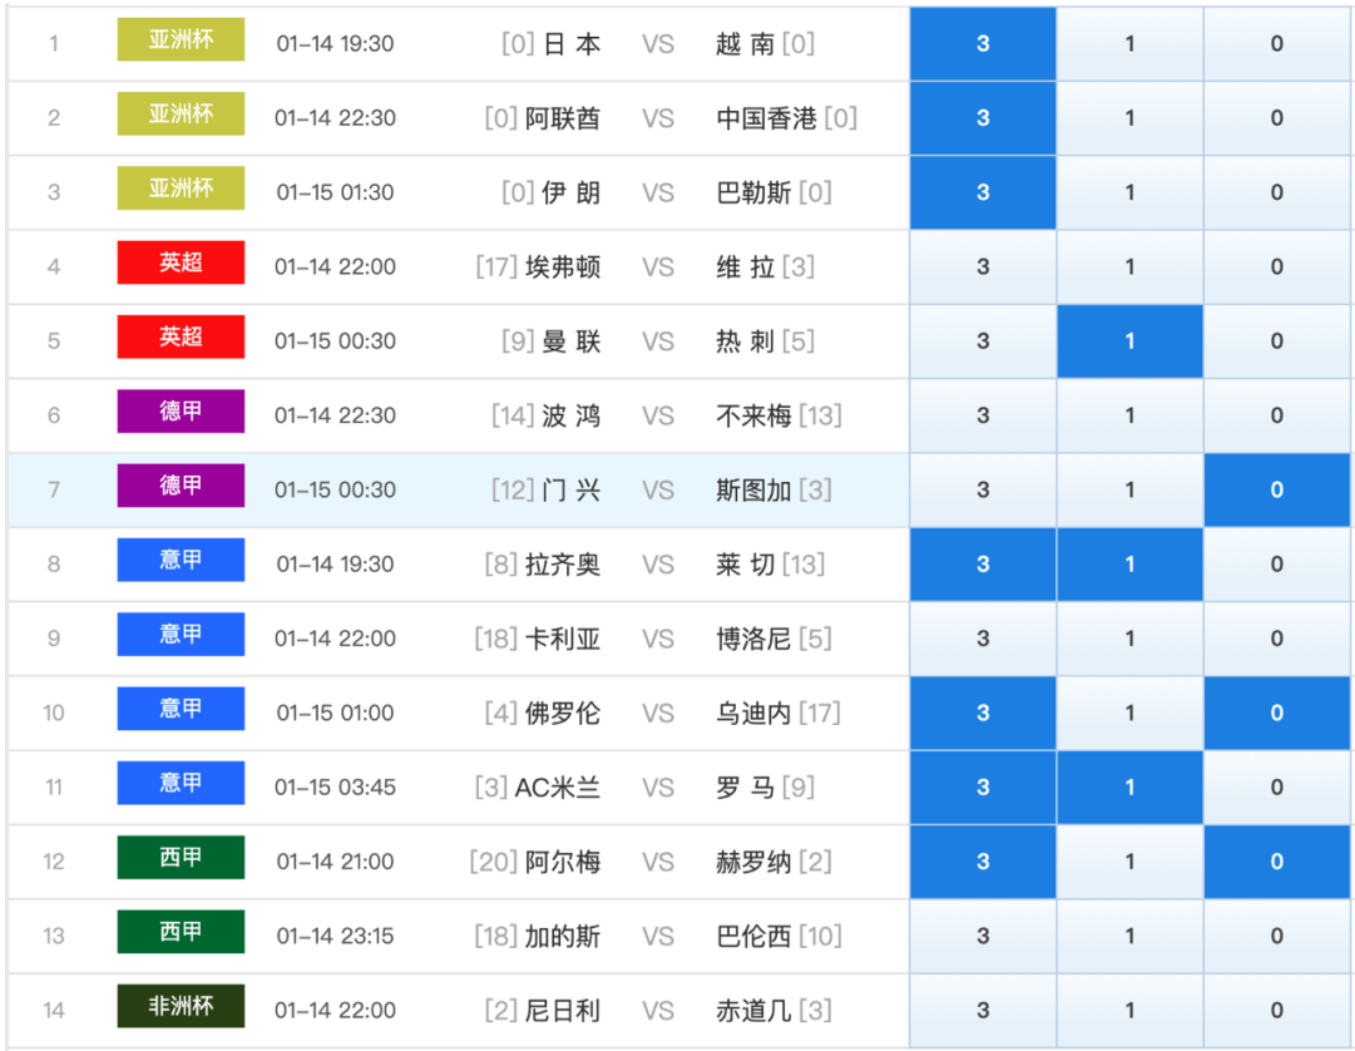Click home team name 曼联
Screen dimensions: 1355x1051
[571, 342]
